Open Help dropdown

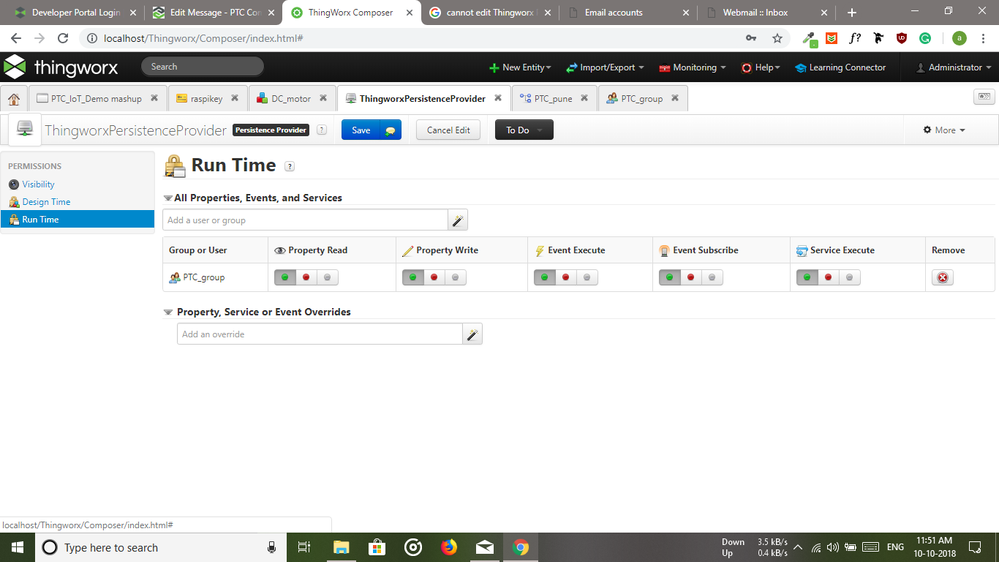tap(761, 68)
